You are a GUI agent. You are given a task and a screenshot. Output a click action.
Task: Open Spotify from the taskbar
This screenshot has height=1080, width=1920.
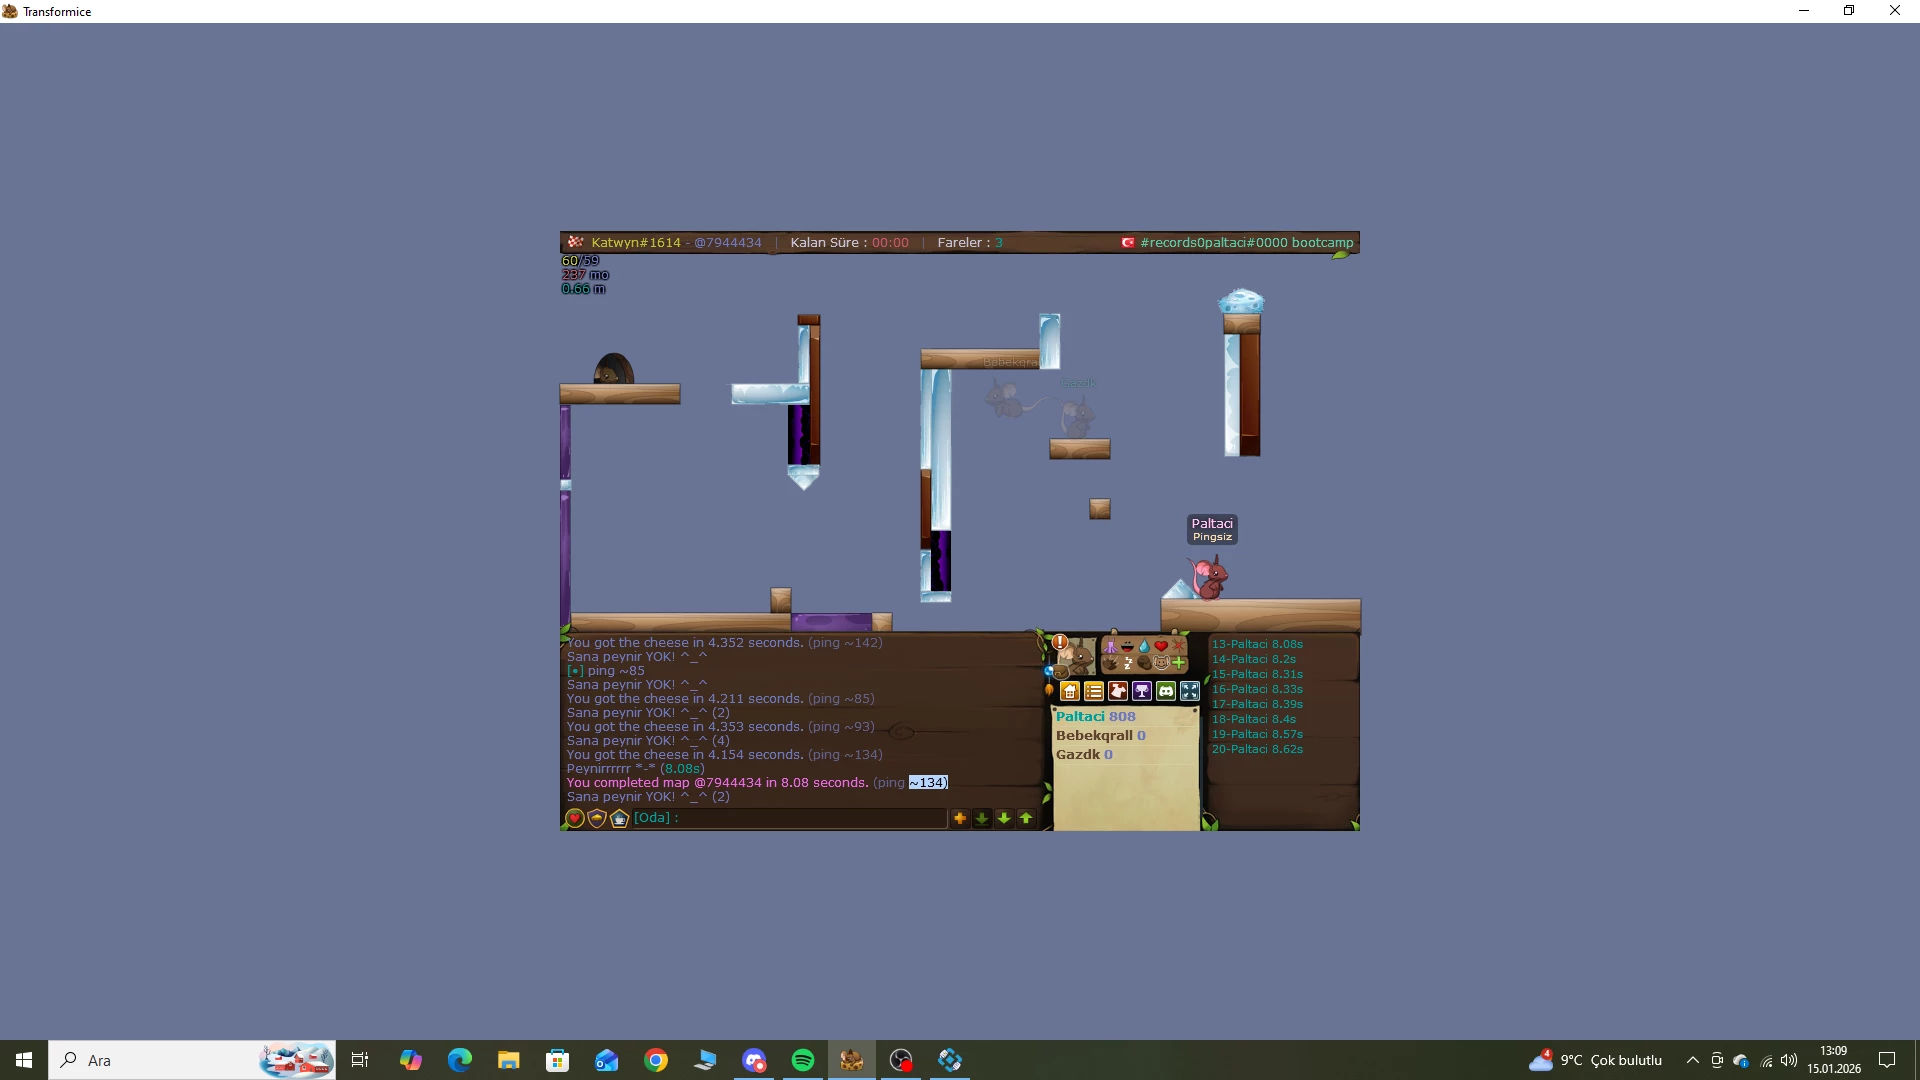tap(803, 1060)
